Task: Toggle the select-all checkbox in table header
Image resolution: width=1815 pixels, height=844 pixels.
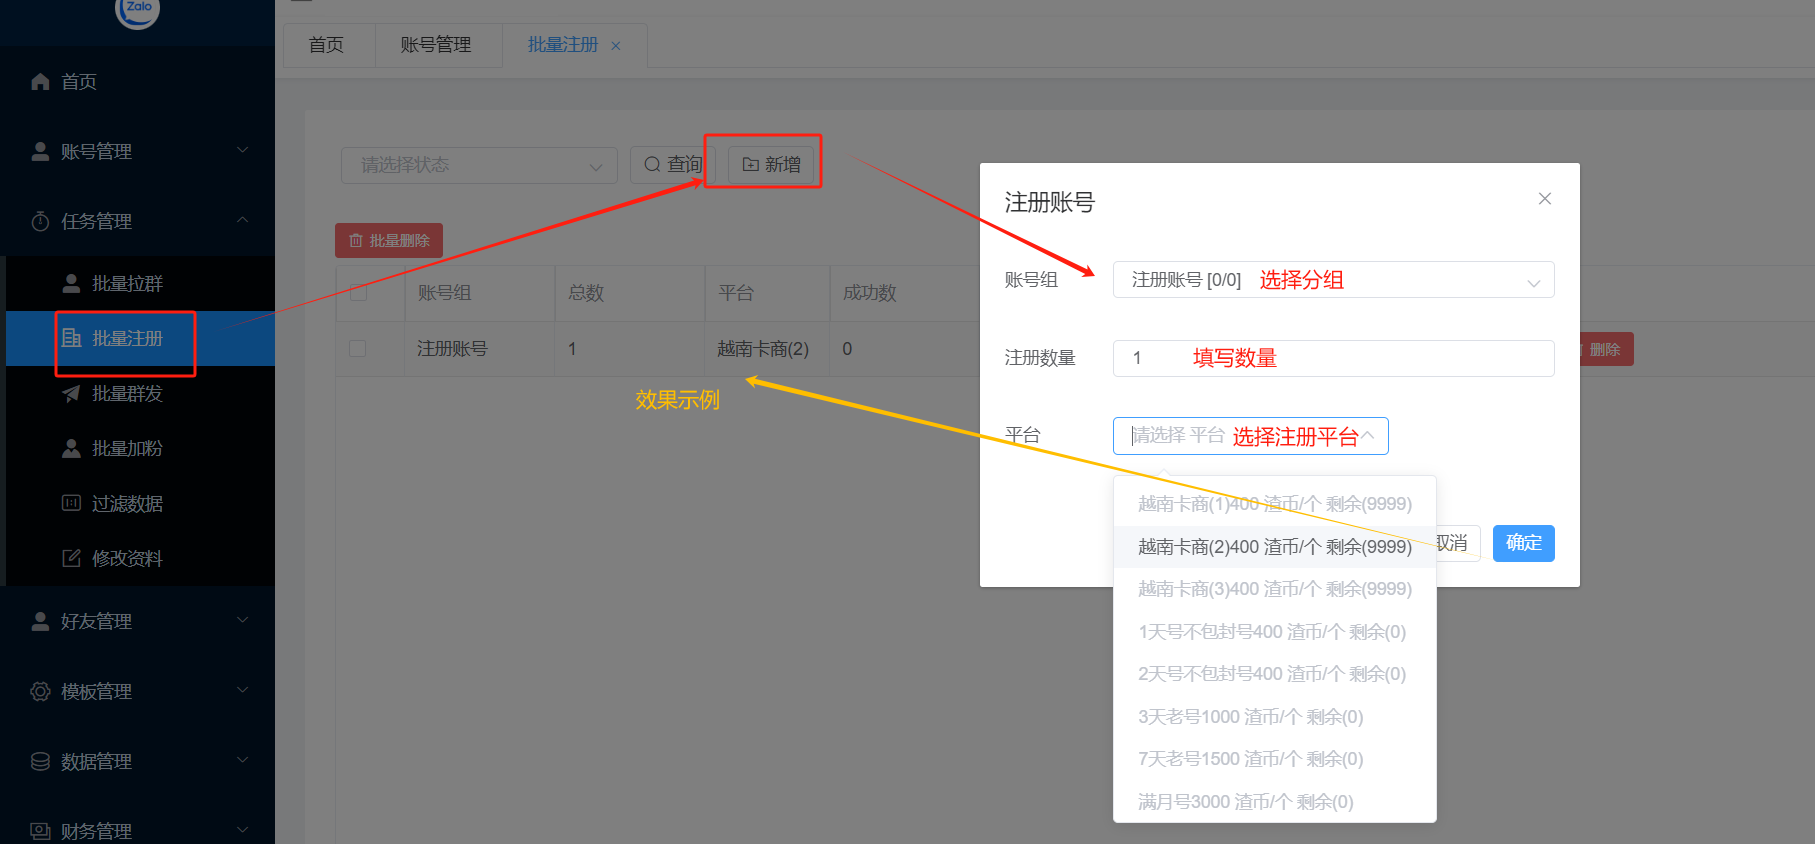Action: (x=358, y=293)
